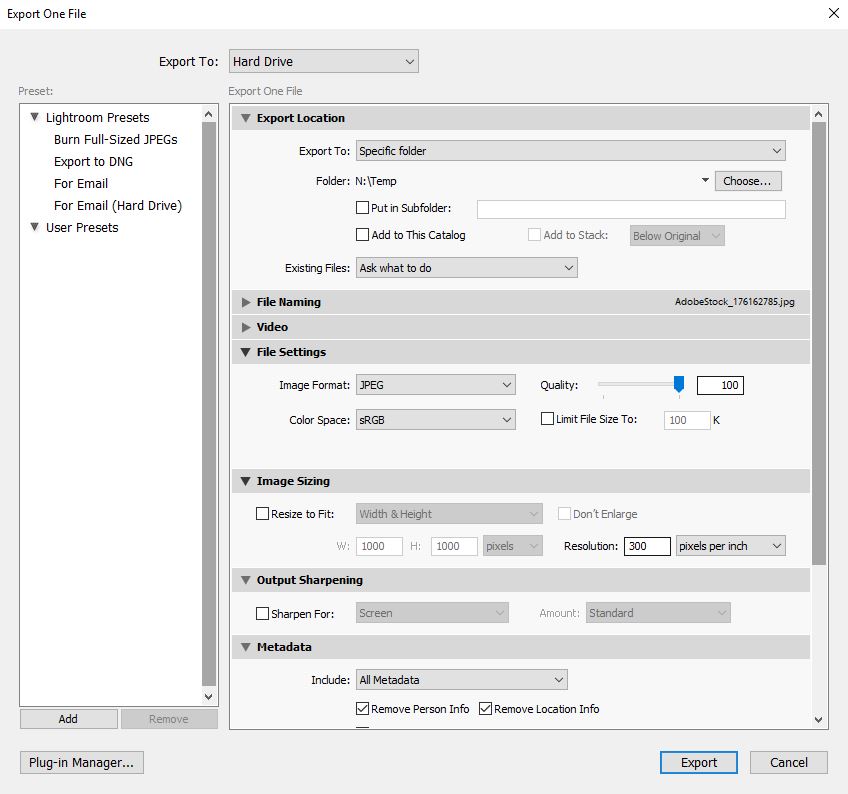Open the Plug-in Manager
The height and width of the screenshot is (794, 848).
coord(82,763)
